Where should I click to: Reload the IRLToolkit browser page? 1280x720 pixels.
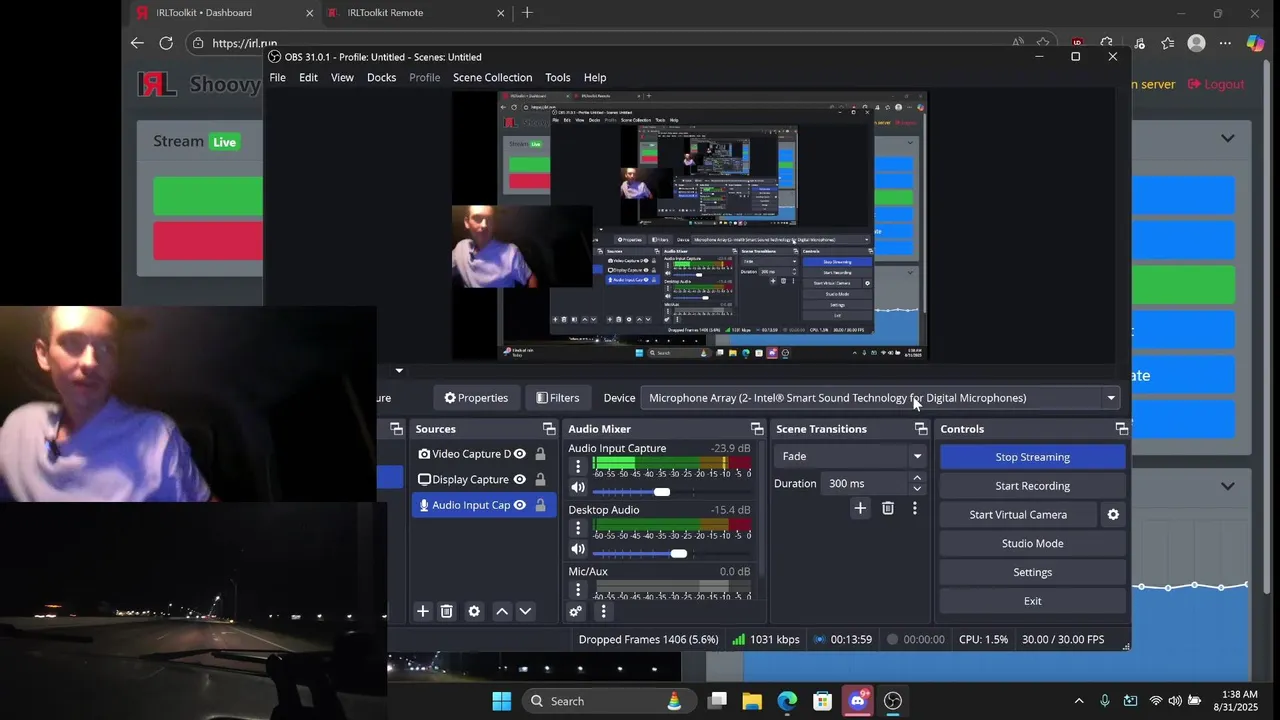[x=166, y=43]
